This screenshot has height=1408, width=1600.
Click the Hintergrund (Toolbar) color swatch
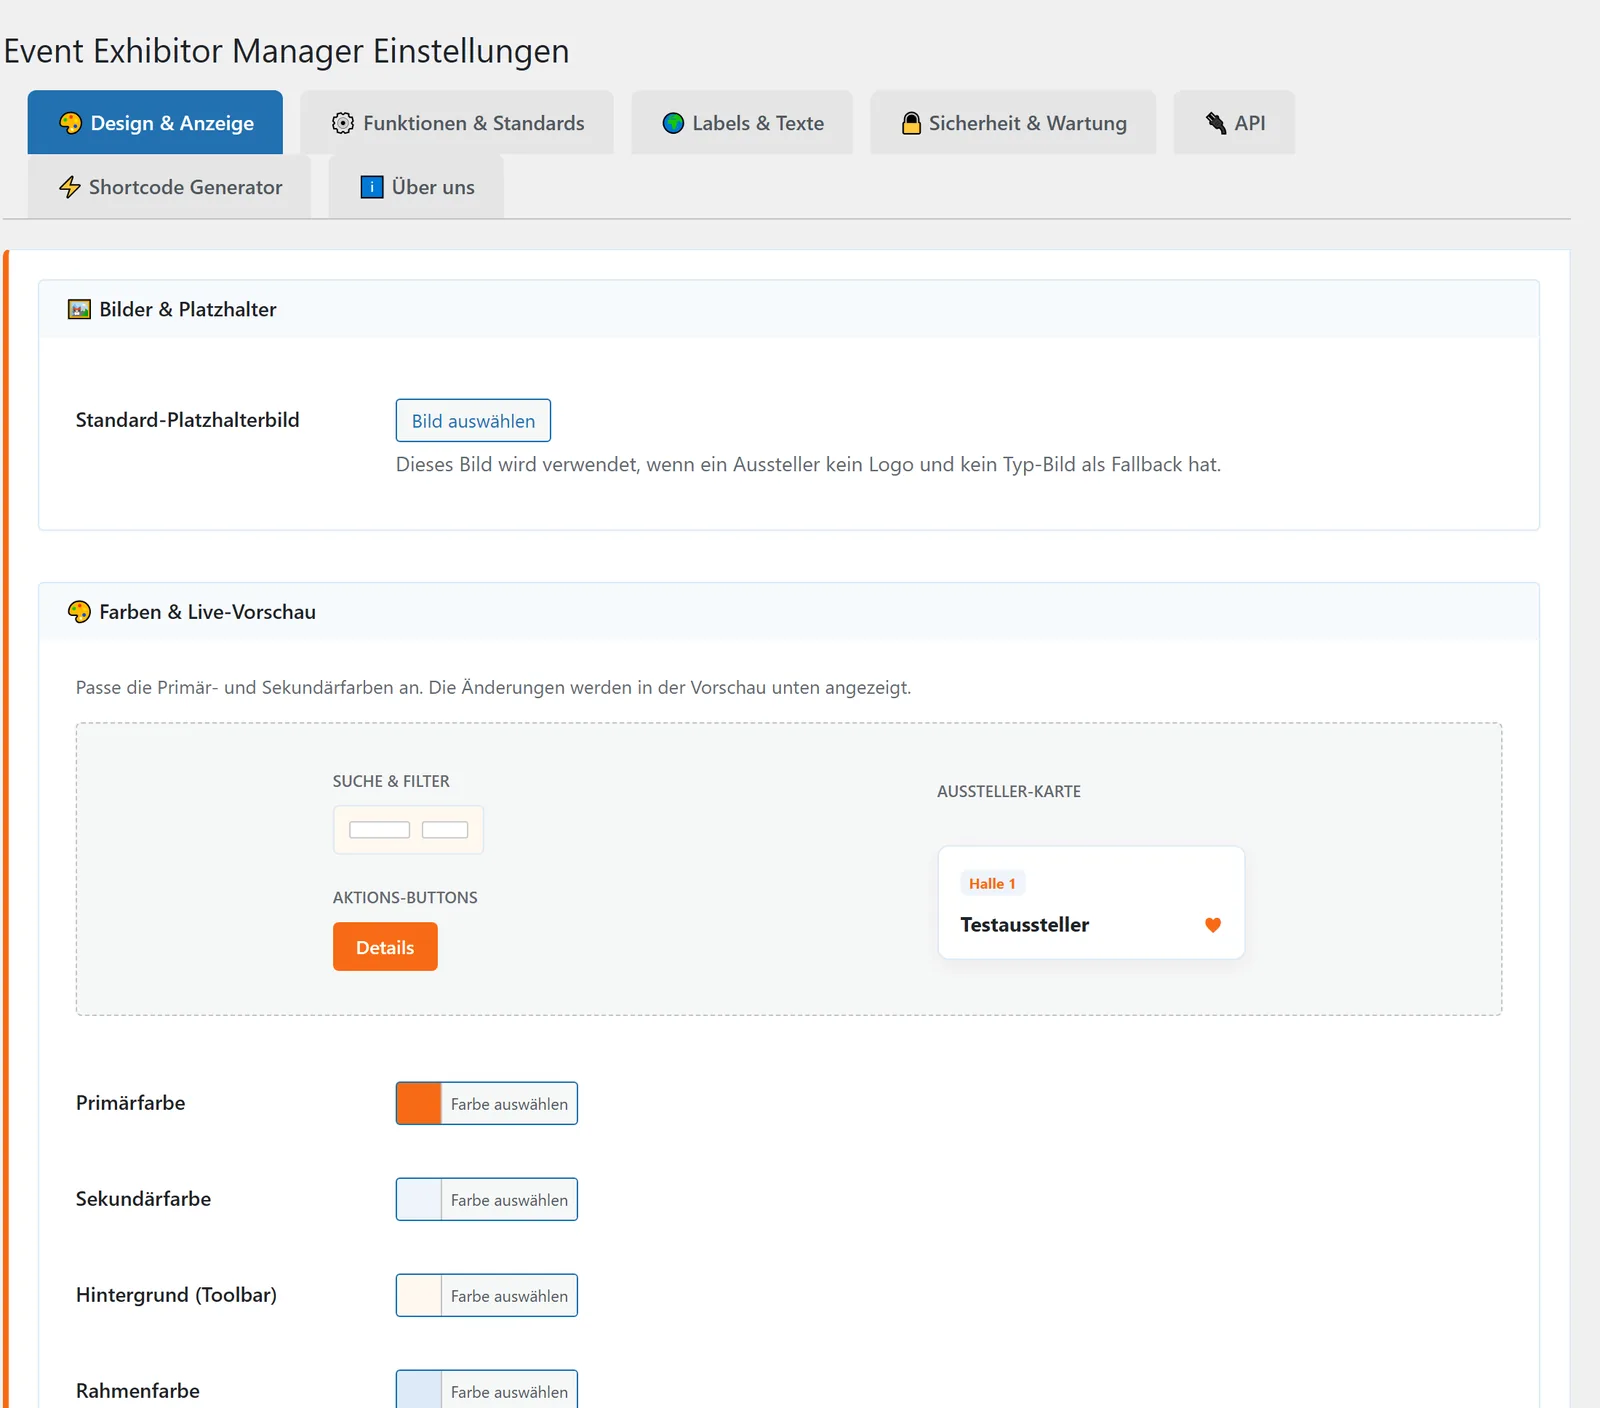click(419, 1296)
